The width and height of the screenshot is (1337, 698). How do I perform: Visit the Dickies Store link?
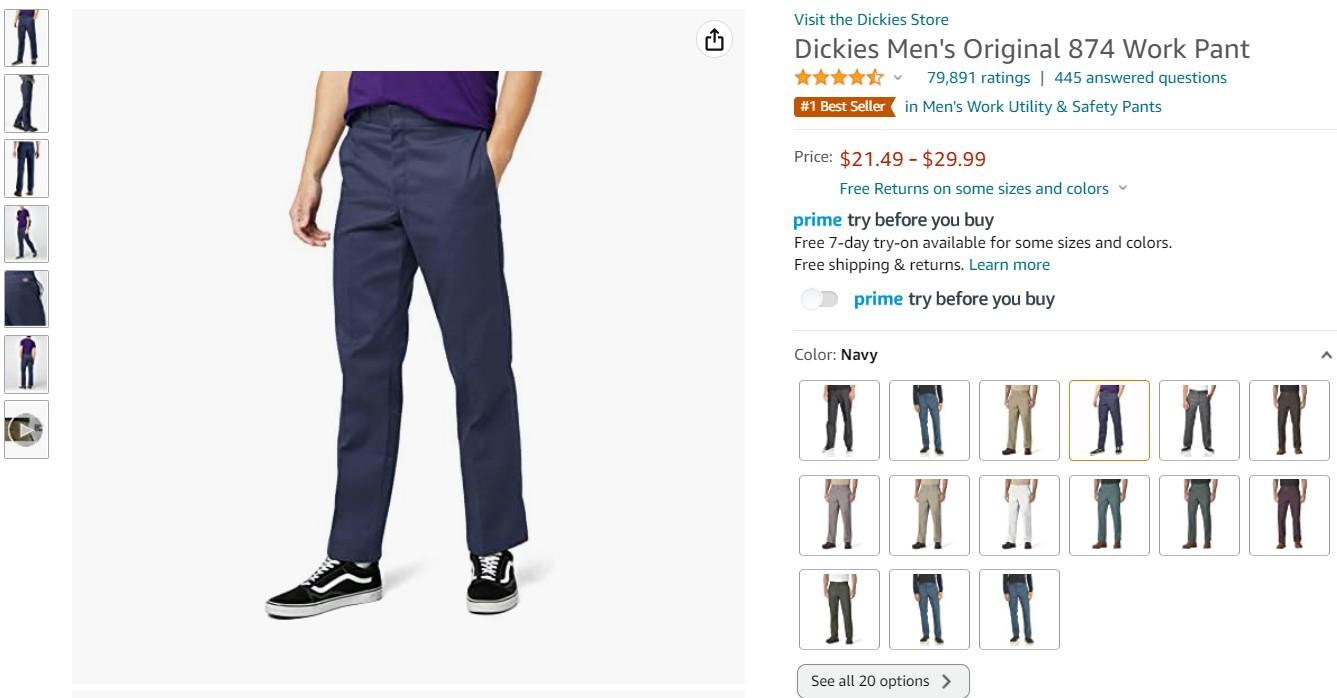coord(871,19)
